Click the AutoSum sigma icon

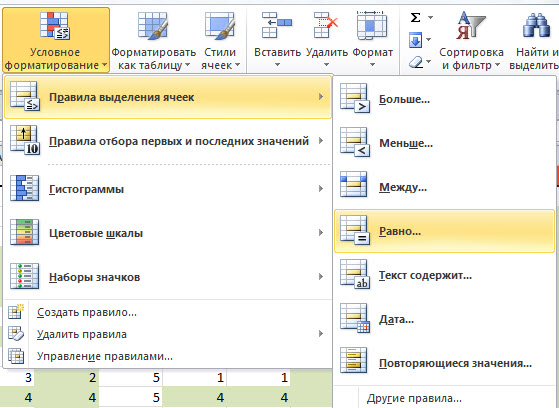415,17
